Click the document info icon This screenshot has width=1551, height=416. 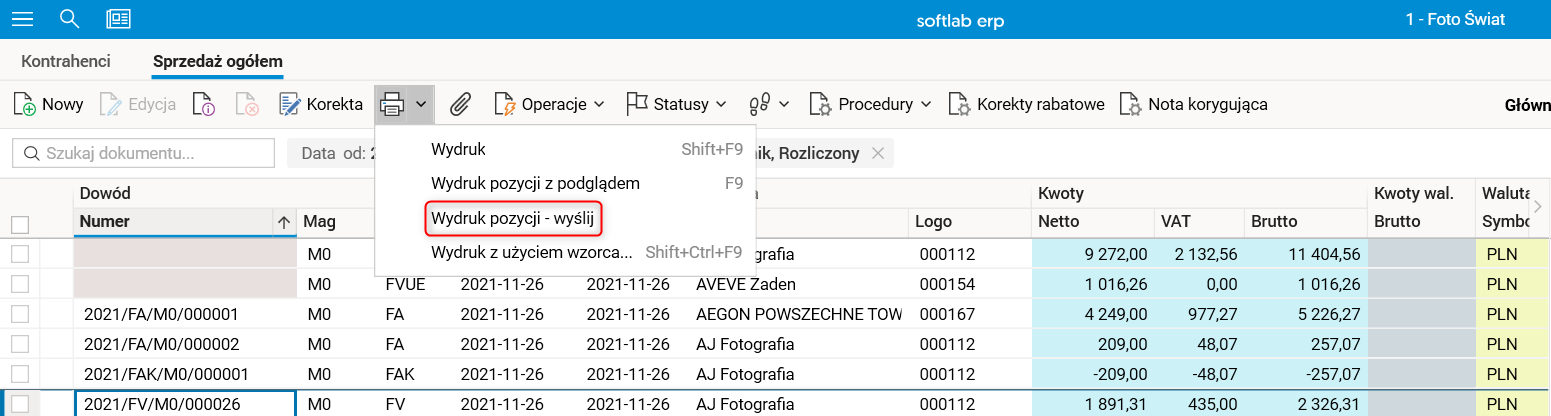coord(205,104)
